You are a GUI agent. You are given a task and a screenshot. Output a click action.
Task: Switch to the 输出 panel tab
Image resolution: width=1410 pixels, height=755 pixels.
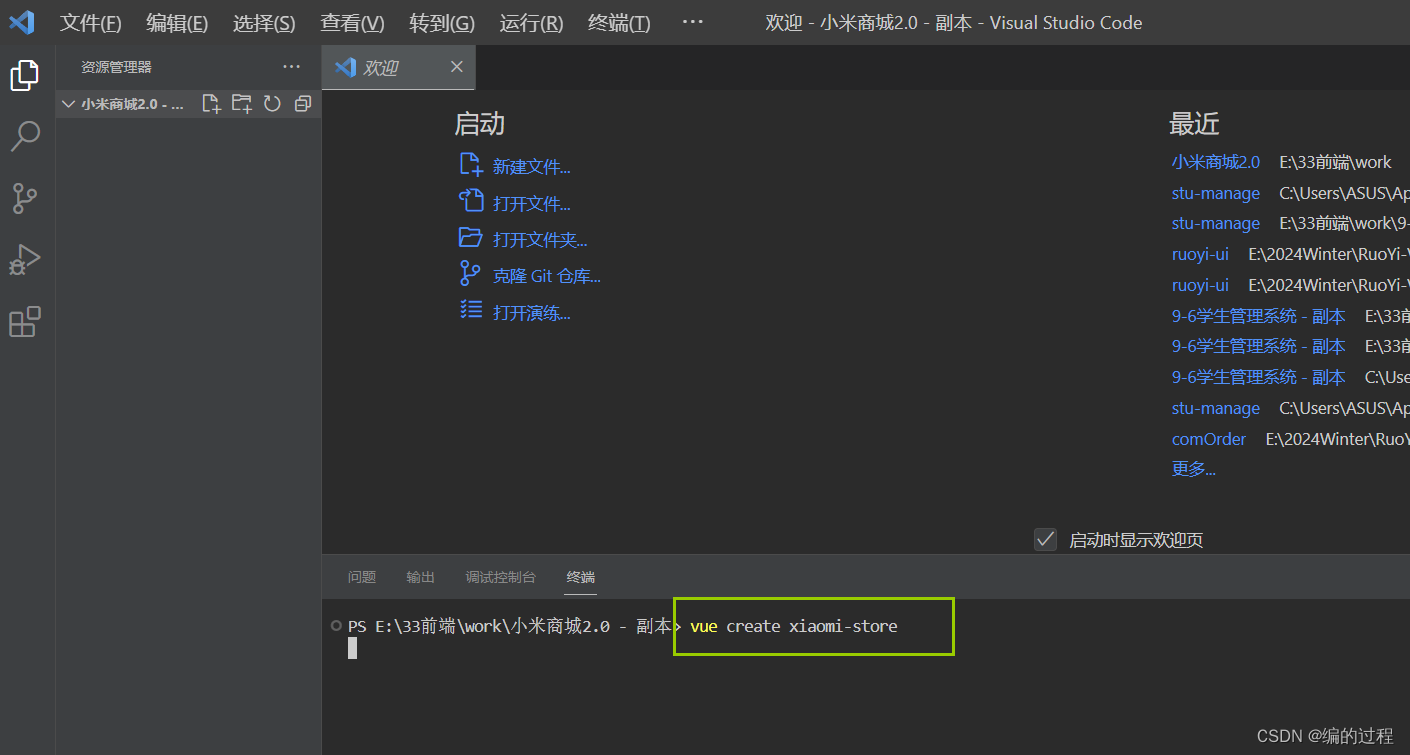click(421, 577)
